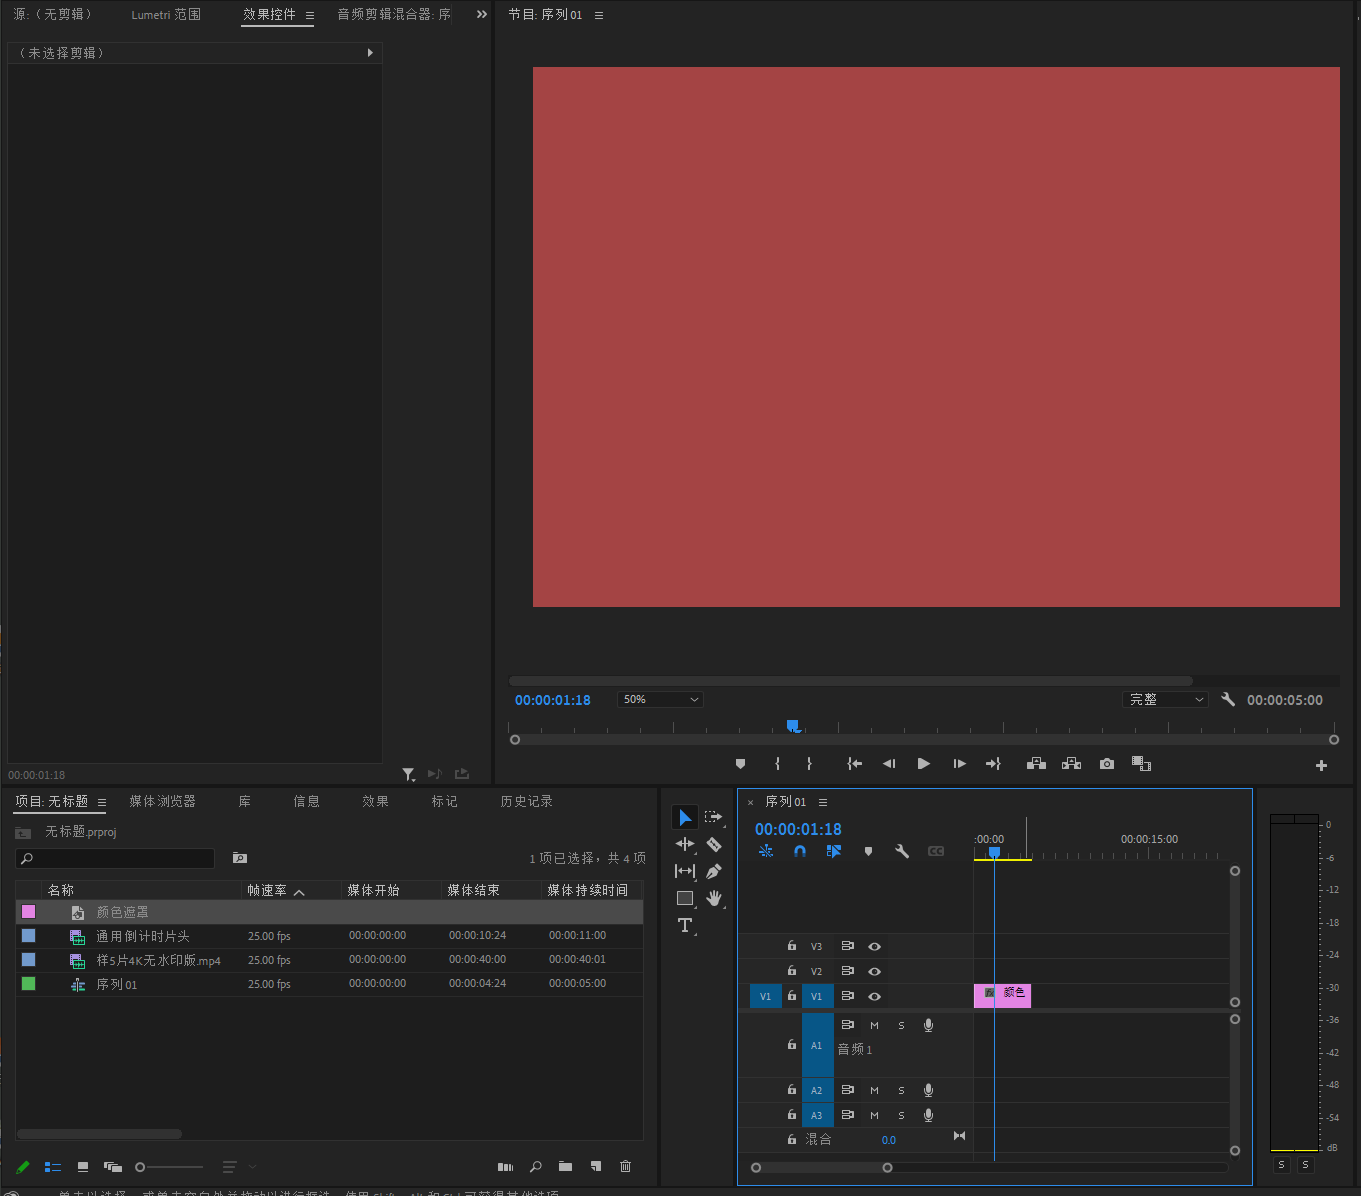
Task: Click the Export Frame camera icon
Action: pos(1107,764)
